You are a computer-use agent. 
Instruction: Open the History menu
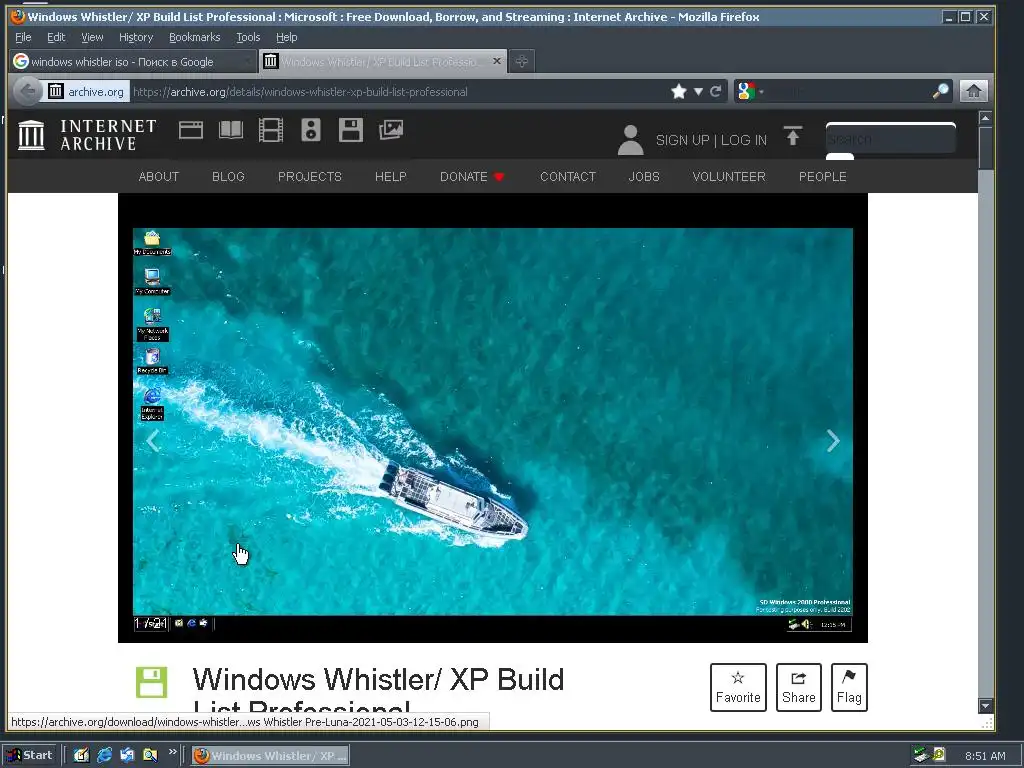(x=136, y=37)
